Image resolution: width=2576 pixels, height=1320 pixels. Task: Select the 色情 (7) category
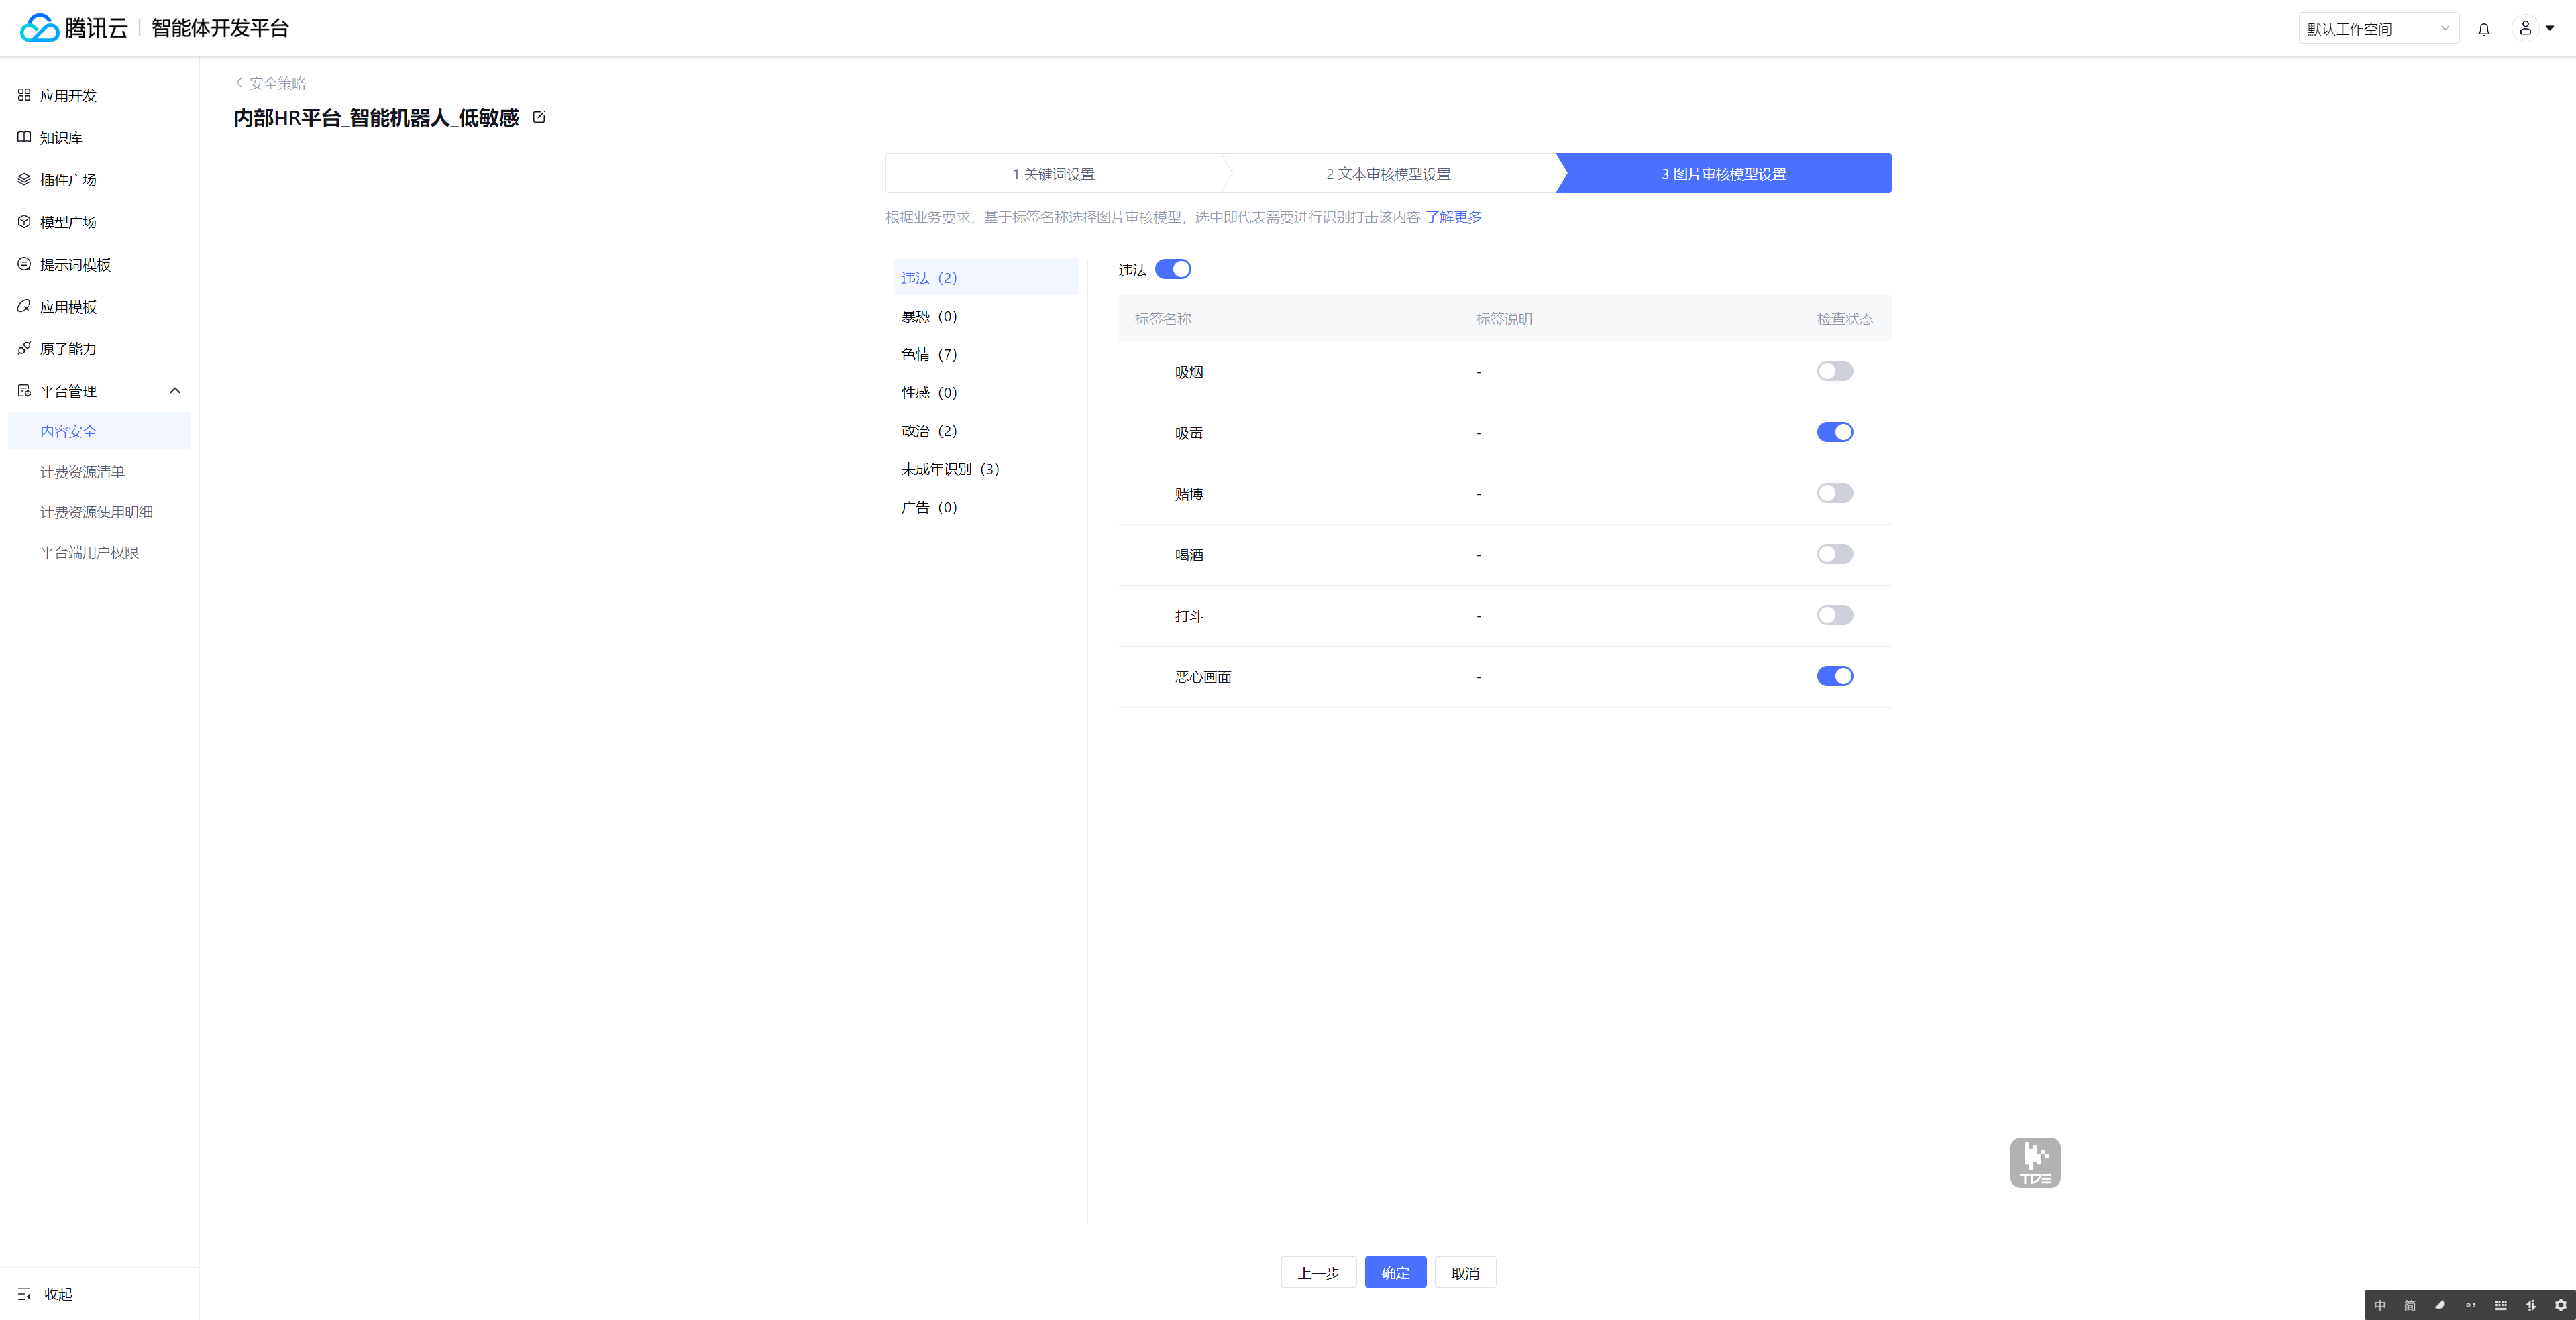pos(929,354)
